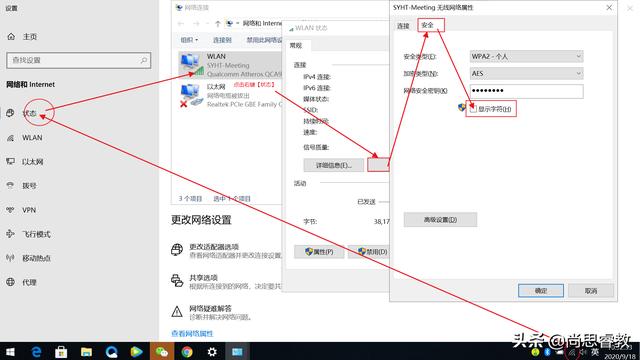This screenshot has width=640, height=360.
Task: Click Cancel (取消) in wireless properties
Action: click(591, 291)
